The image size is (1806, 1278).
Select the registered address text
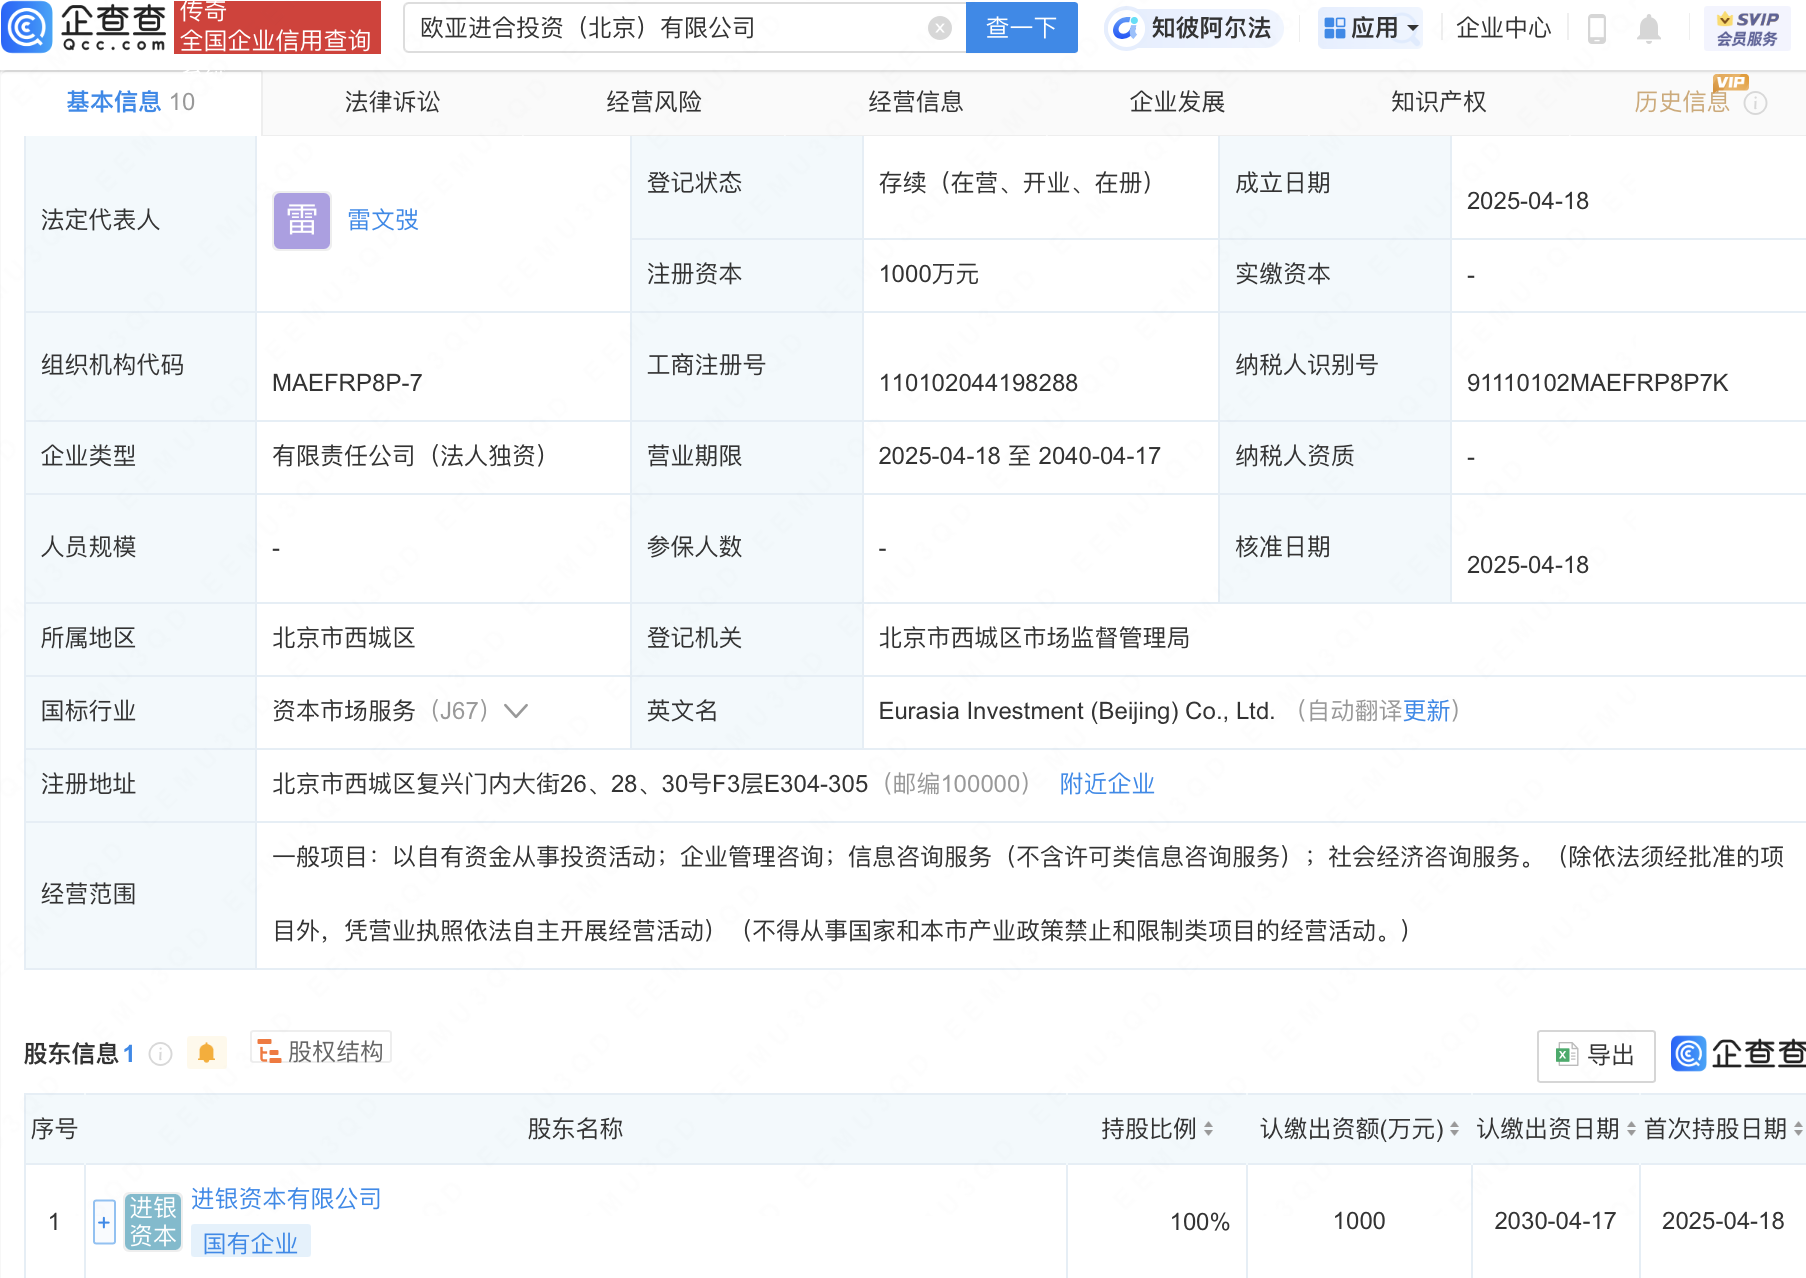coord(570,784)
